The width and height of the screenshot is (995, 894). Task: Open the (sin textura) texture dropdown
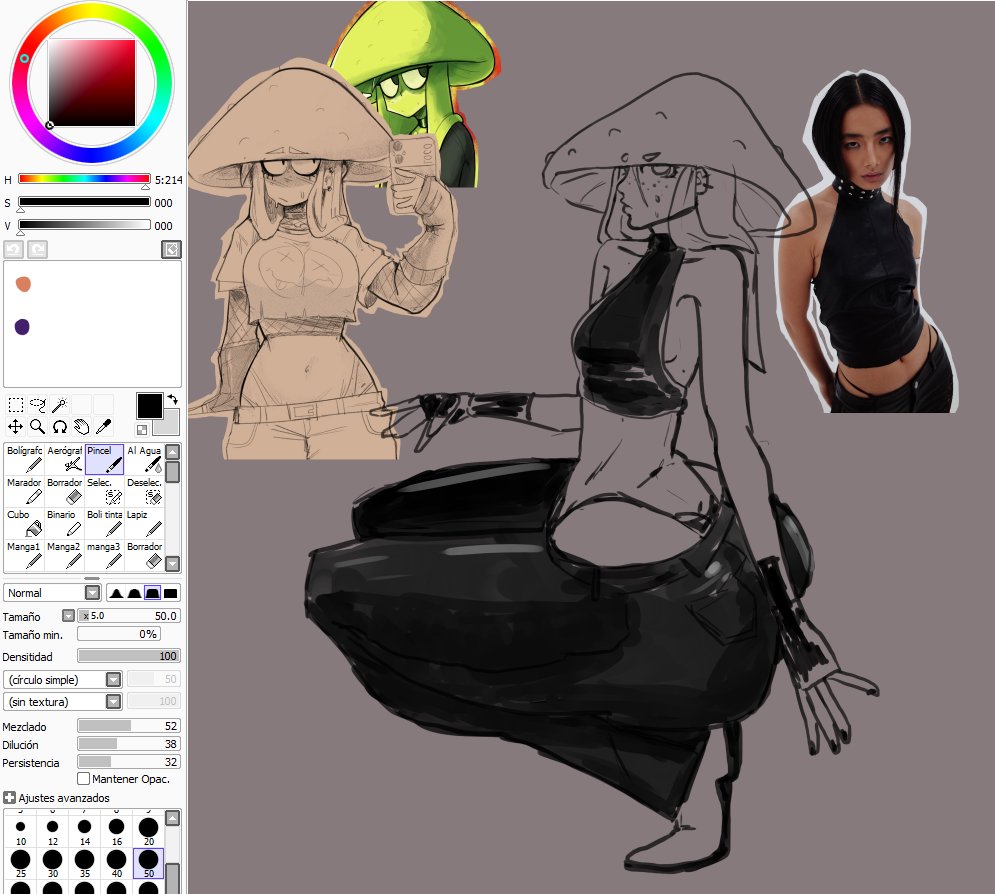114,702
